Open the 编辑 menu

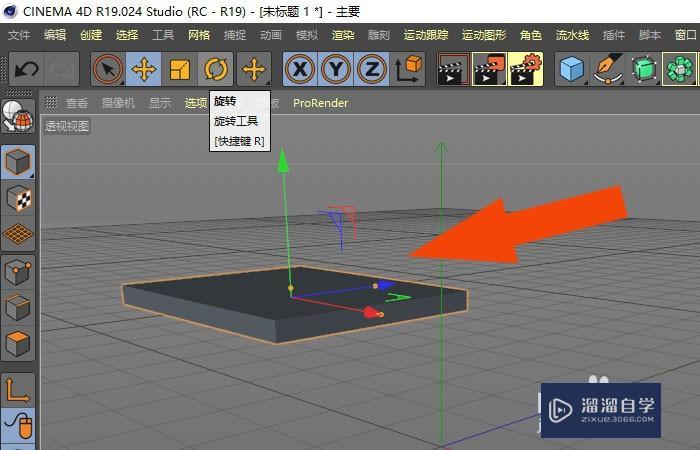[x=55, y=35]
